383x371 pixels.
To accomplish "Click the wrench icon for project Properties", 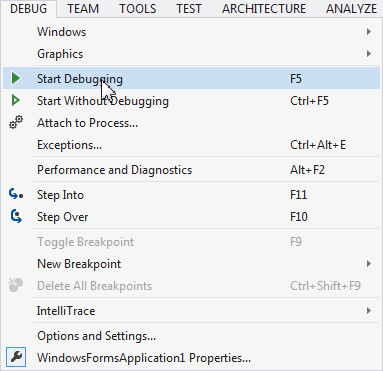I will (16, 357).
